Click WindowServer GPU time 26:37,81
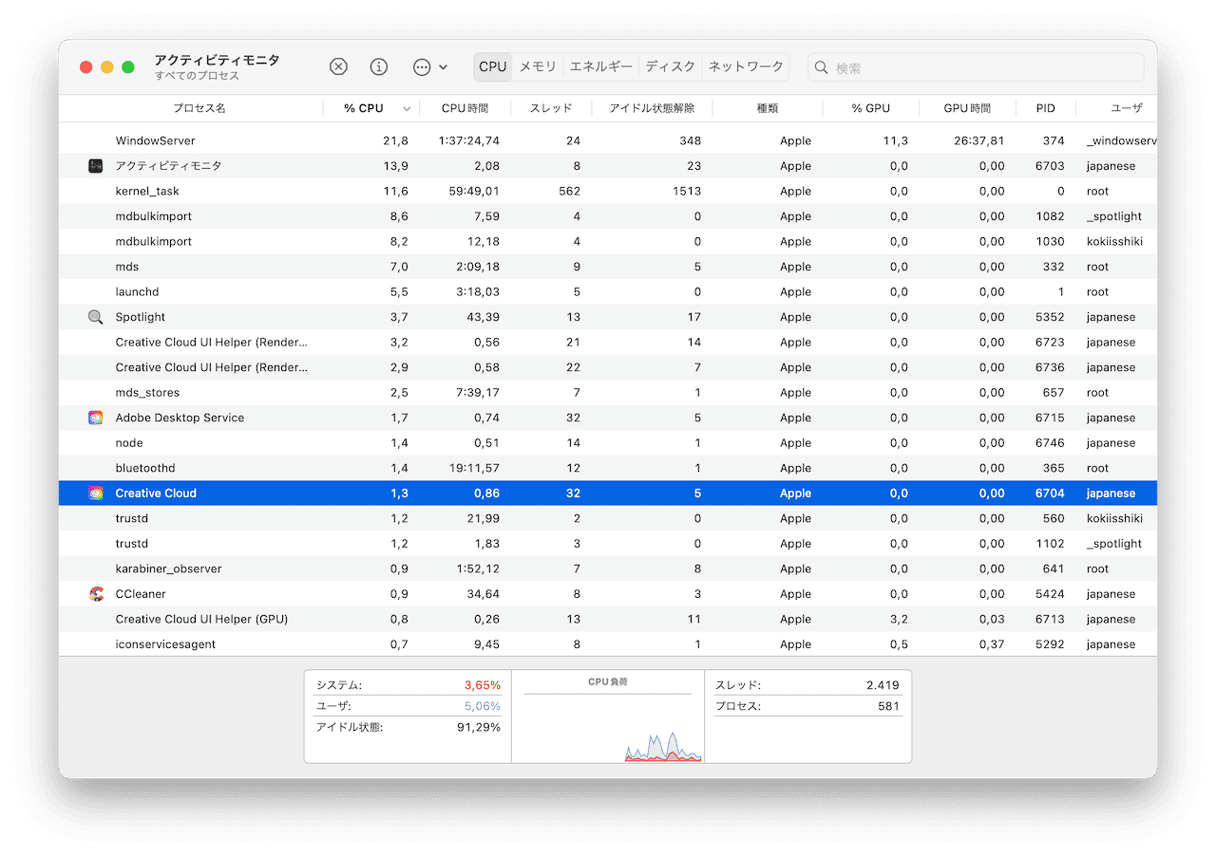The image size is (1216, 856). tap(978, 141)
